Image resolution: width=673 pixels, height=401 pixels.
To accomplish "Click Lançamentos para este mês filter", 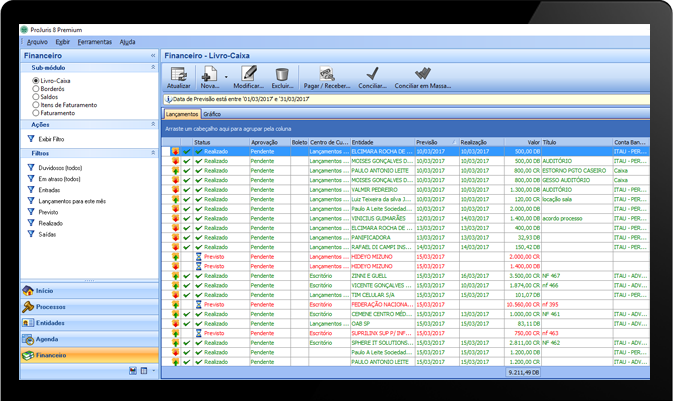I will point(72,201).
